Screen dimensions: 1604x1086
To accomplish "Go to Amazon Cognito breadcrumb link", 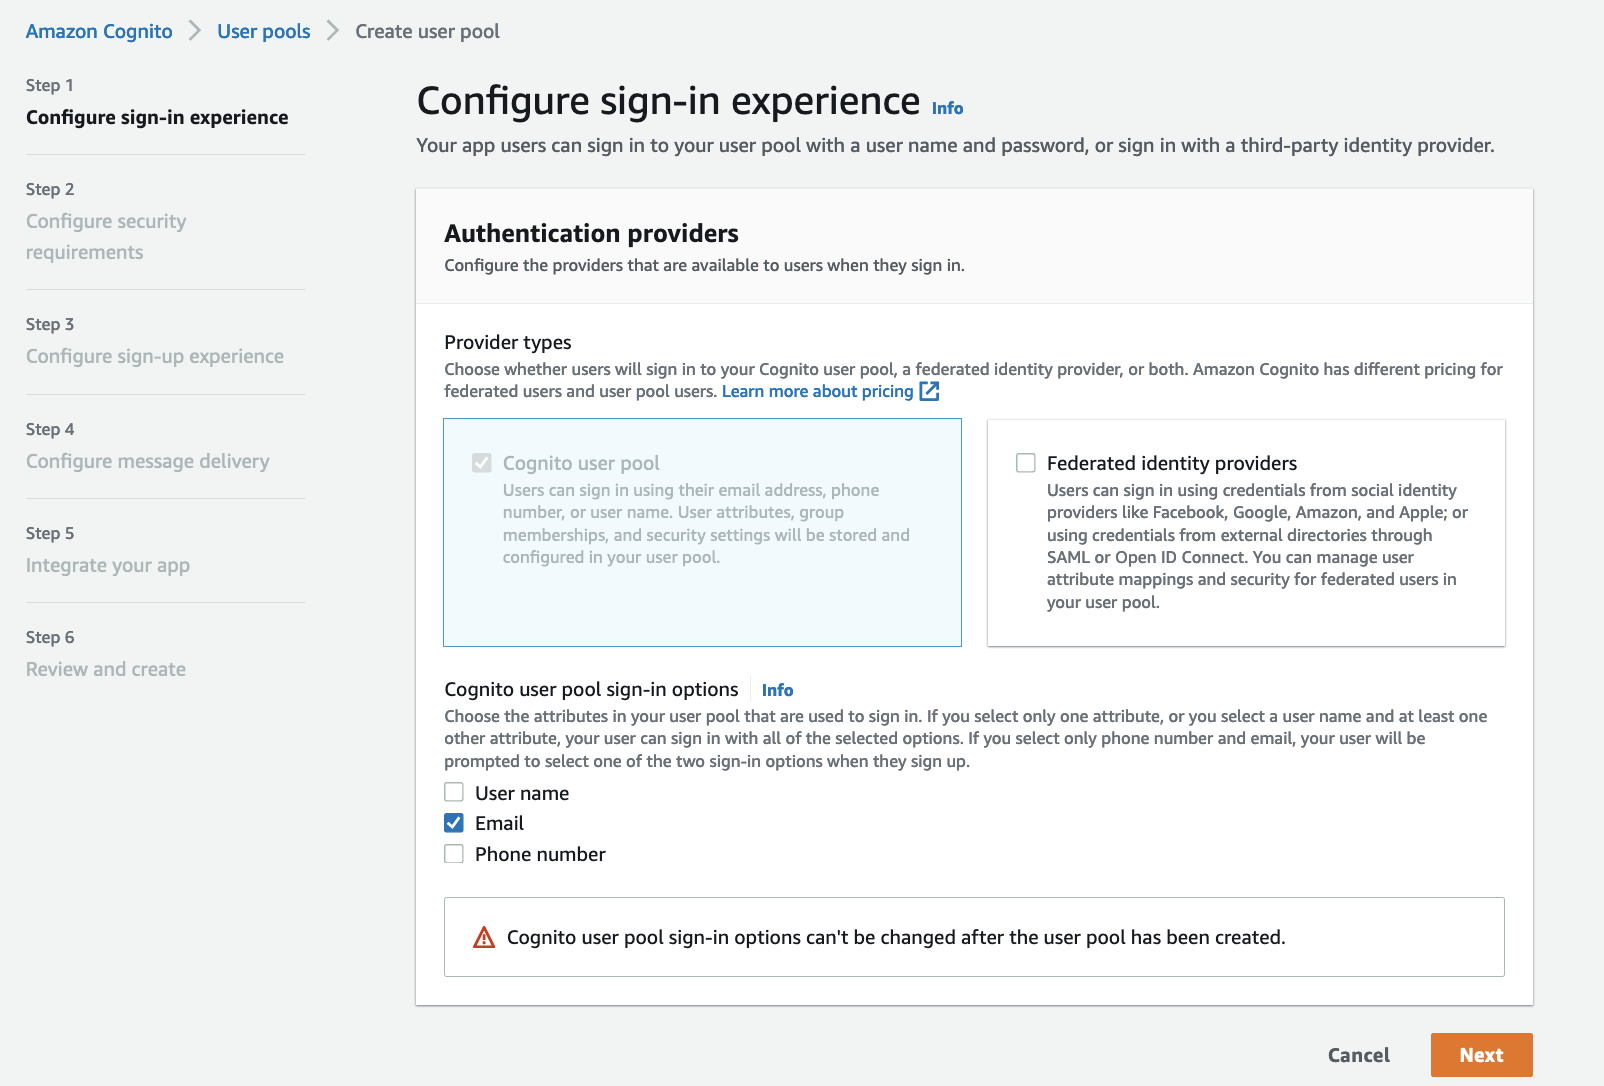I will (x=99, y=31).
